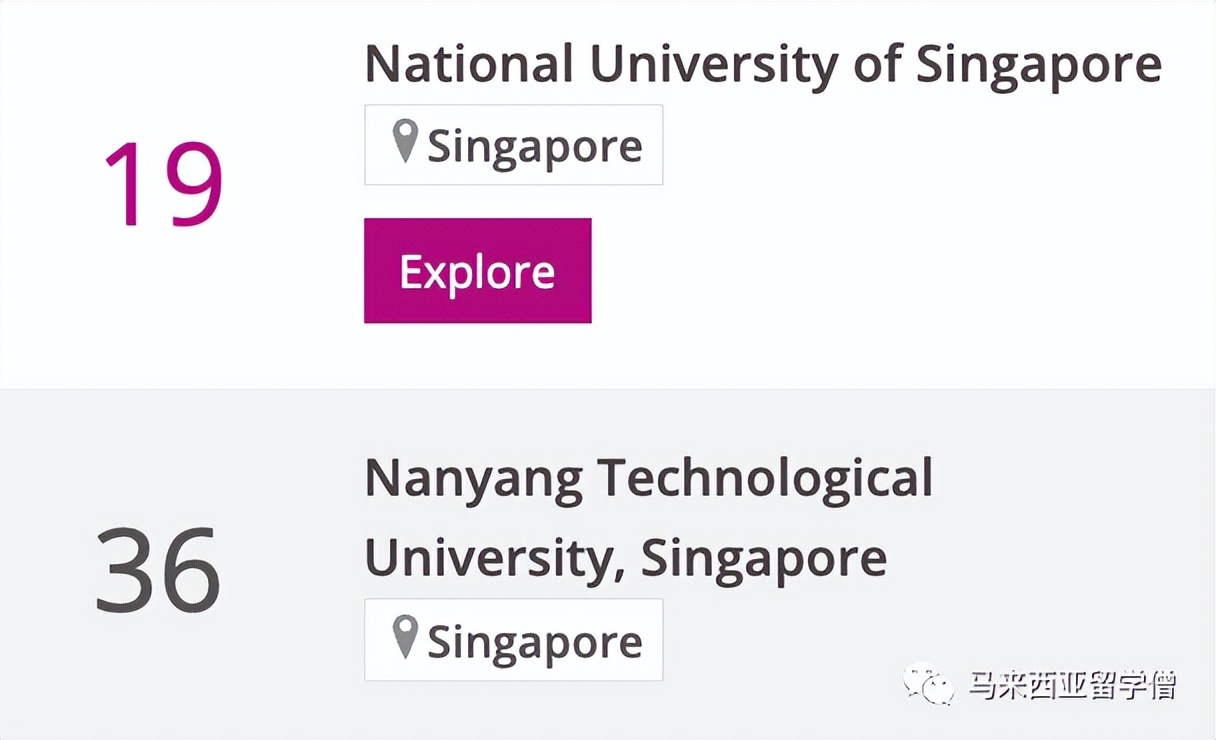Click the location pin icon beside Nanyang Technological University
Screen dimensions: 1216x740
(x=404, y=637)
